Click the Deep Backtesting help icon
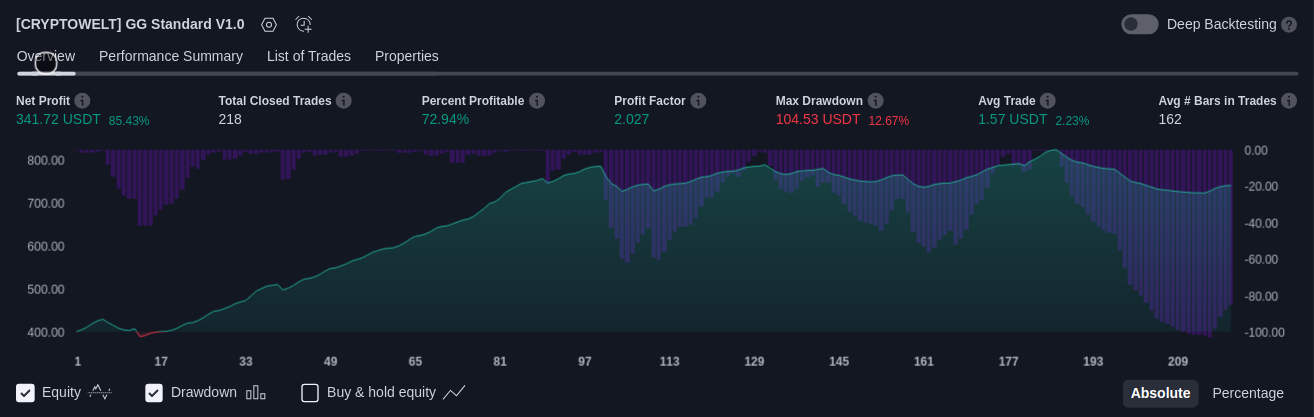This screenshot has height=417, width=1314. 1289,24
